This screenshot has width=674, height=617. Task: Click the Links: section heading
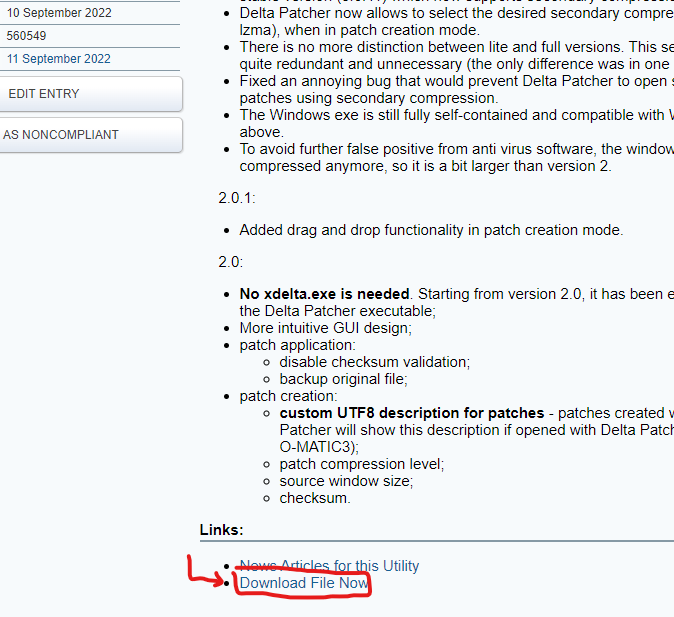(221, 530)
